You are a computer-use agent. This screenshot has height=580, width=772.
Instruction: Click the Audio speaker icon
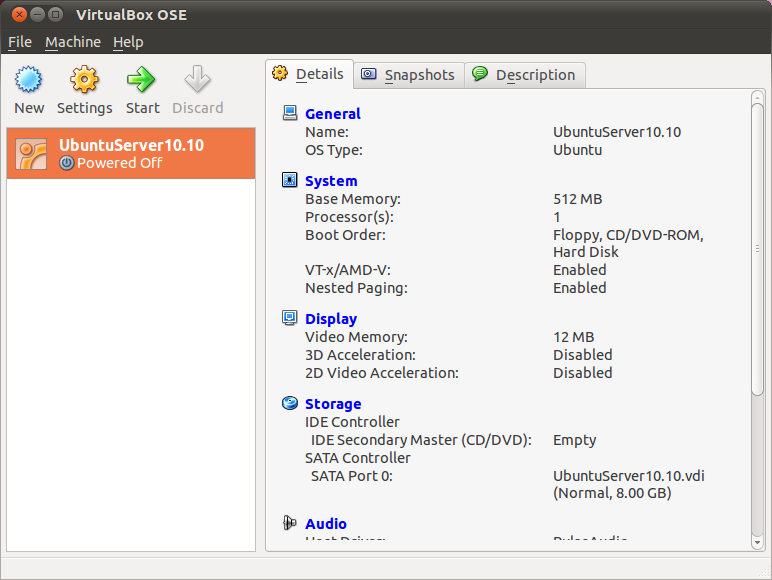coord(290,523)
